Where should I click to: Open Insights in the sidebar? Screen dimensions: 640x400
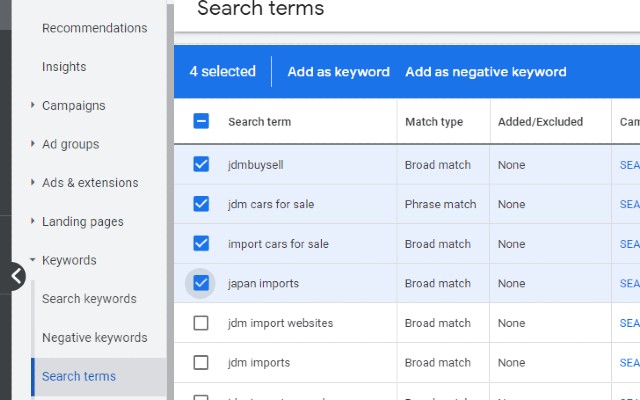(x=64, y=67)
